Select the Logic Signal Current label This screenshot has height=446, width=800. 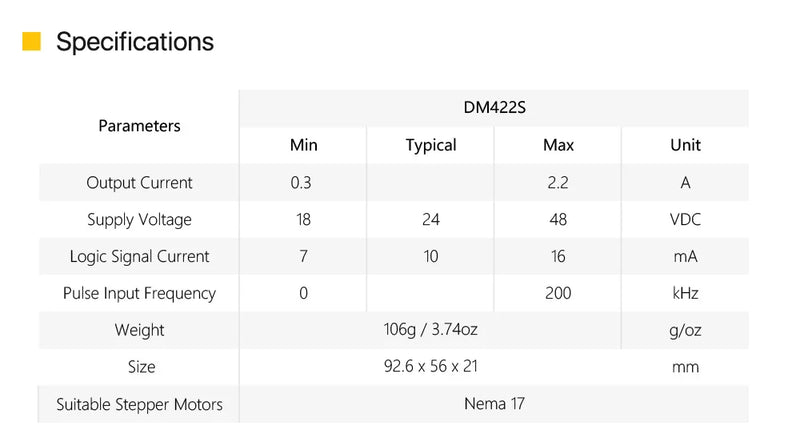pos(139,257)
